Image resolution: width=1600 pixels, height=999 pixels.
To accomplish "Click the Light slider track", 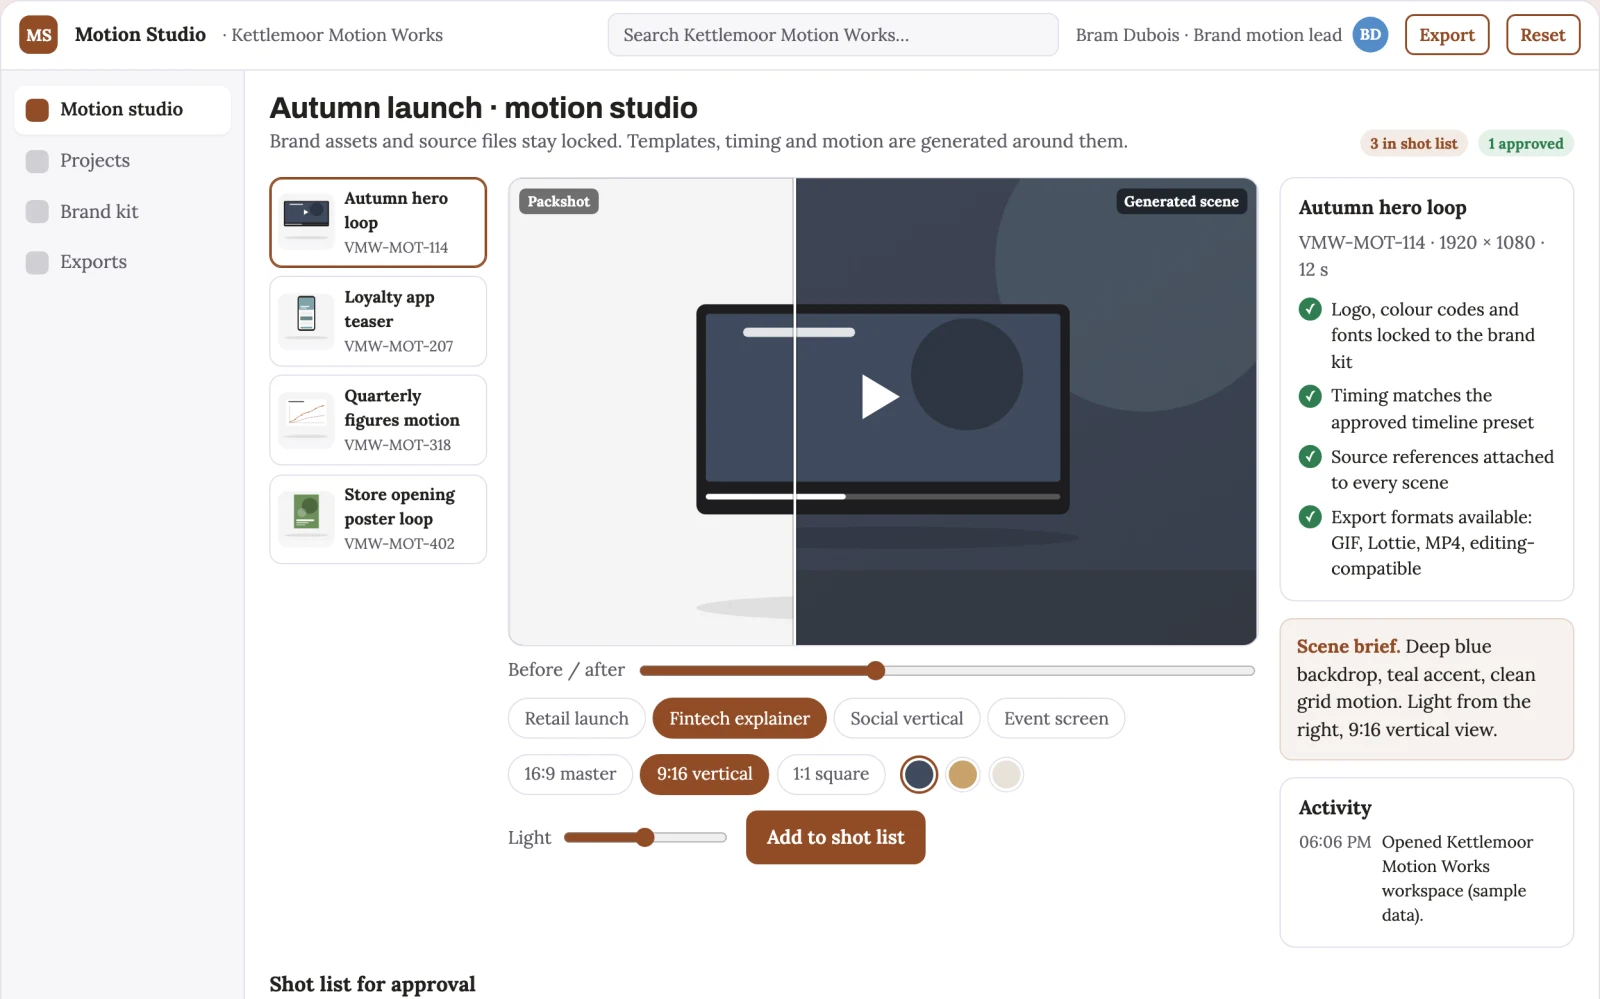I will click(645, 838).
